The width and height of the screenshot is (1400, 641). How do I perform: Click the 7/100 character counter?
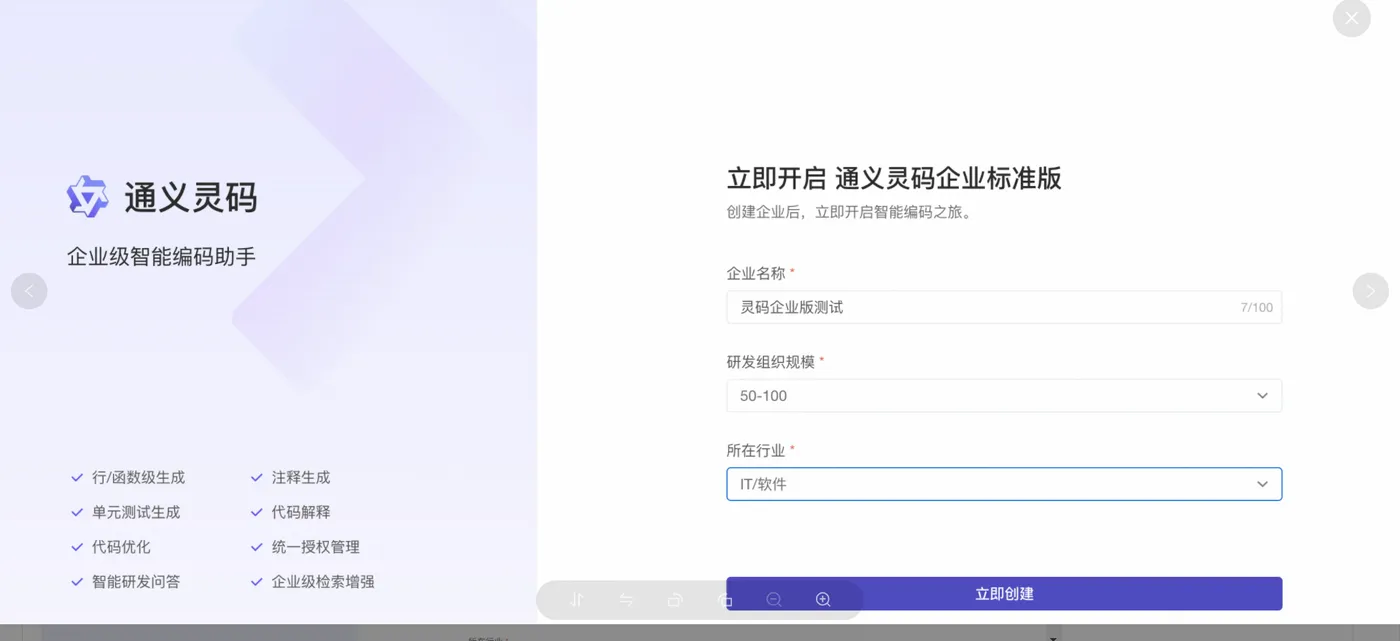[x=1257, y=308]
